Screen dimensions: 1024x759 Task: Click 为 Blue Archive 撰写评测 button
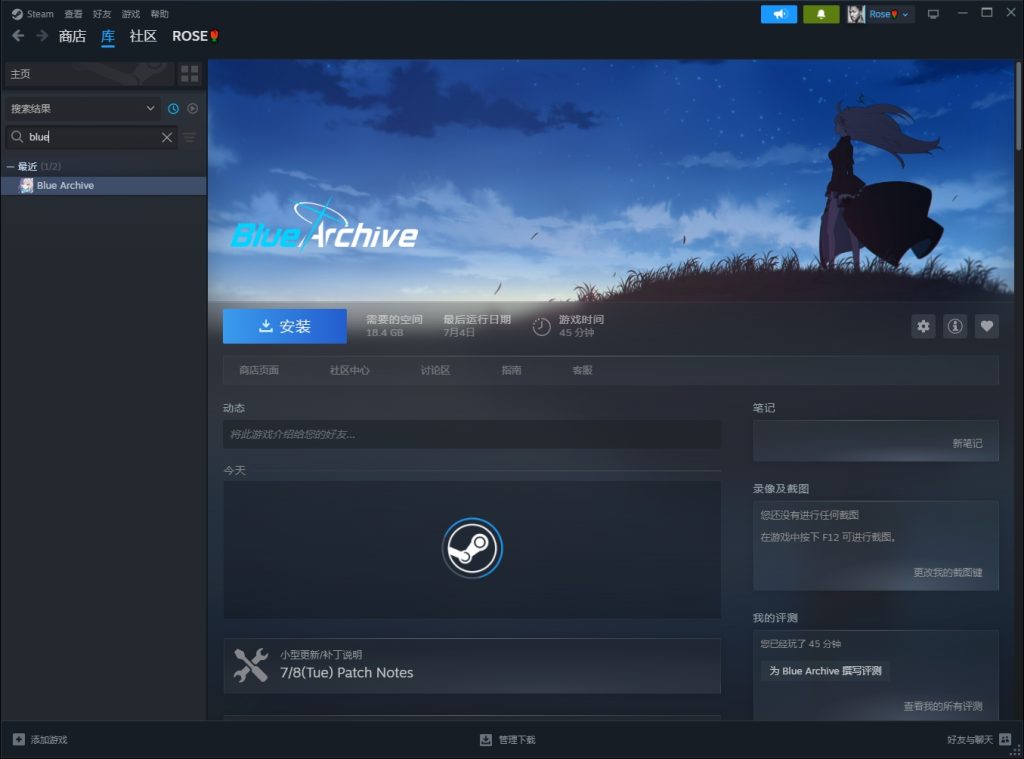(x=825, y=671)
